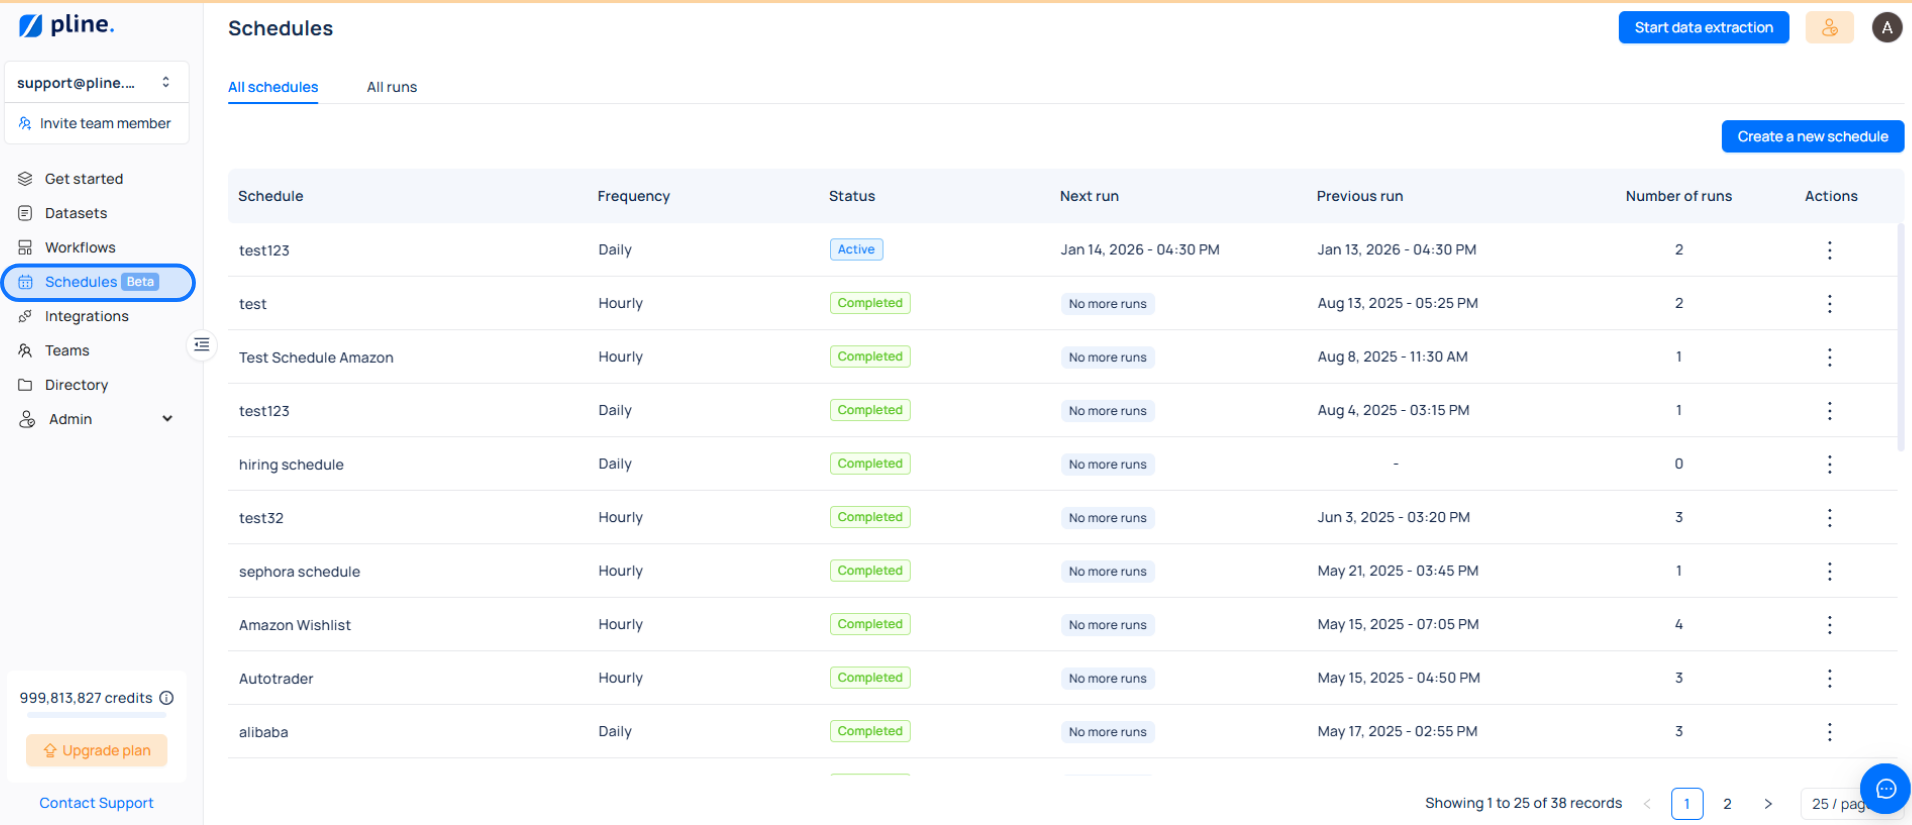Open the chat support bubble
The image size is (1912, 825).
pos(1885,788)
